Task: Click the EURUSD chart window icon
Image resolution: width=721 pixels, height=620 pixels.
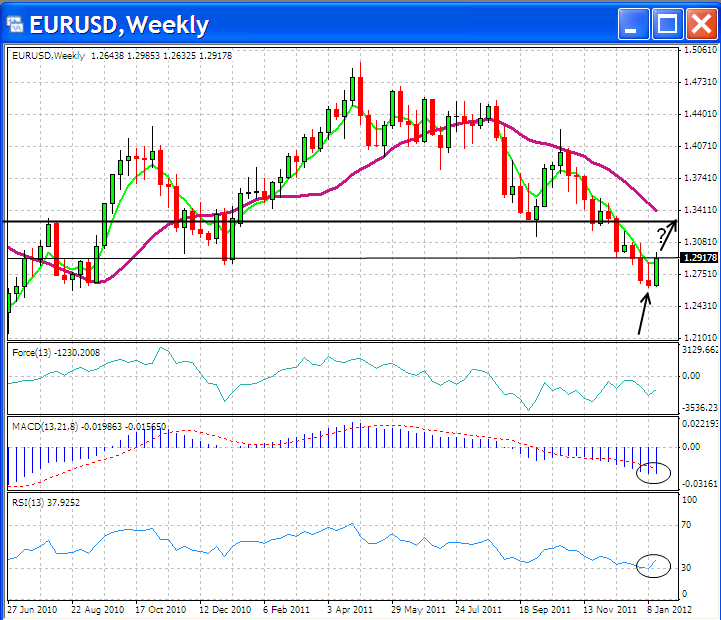Action: pos(15,24)
